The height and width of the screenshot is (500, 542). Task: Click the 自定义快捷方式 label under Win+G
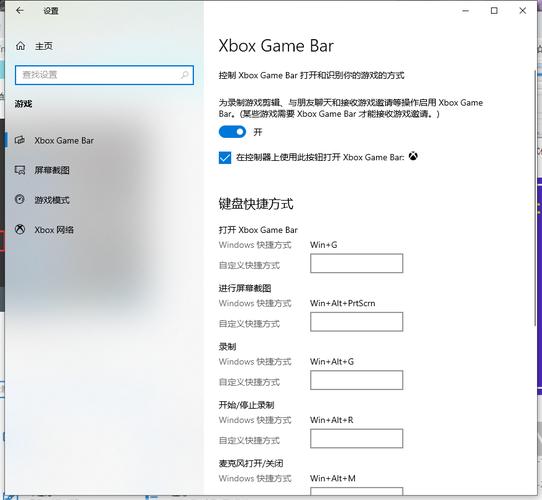249,266
